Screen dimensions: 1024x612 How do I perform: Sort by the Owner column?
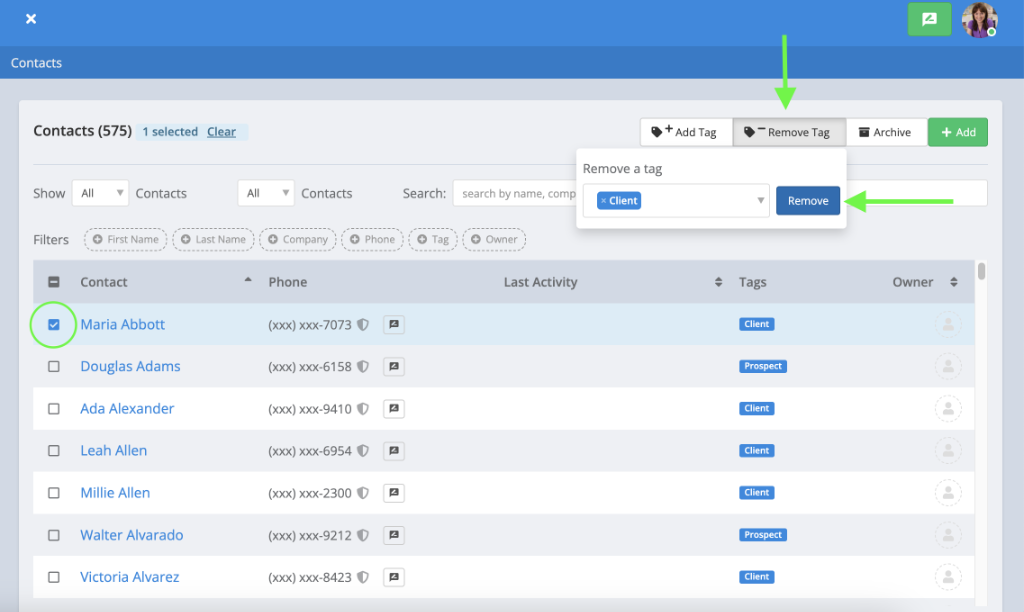coord(953,282)
